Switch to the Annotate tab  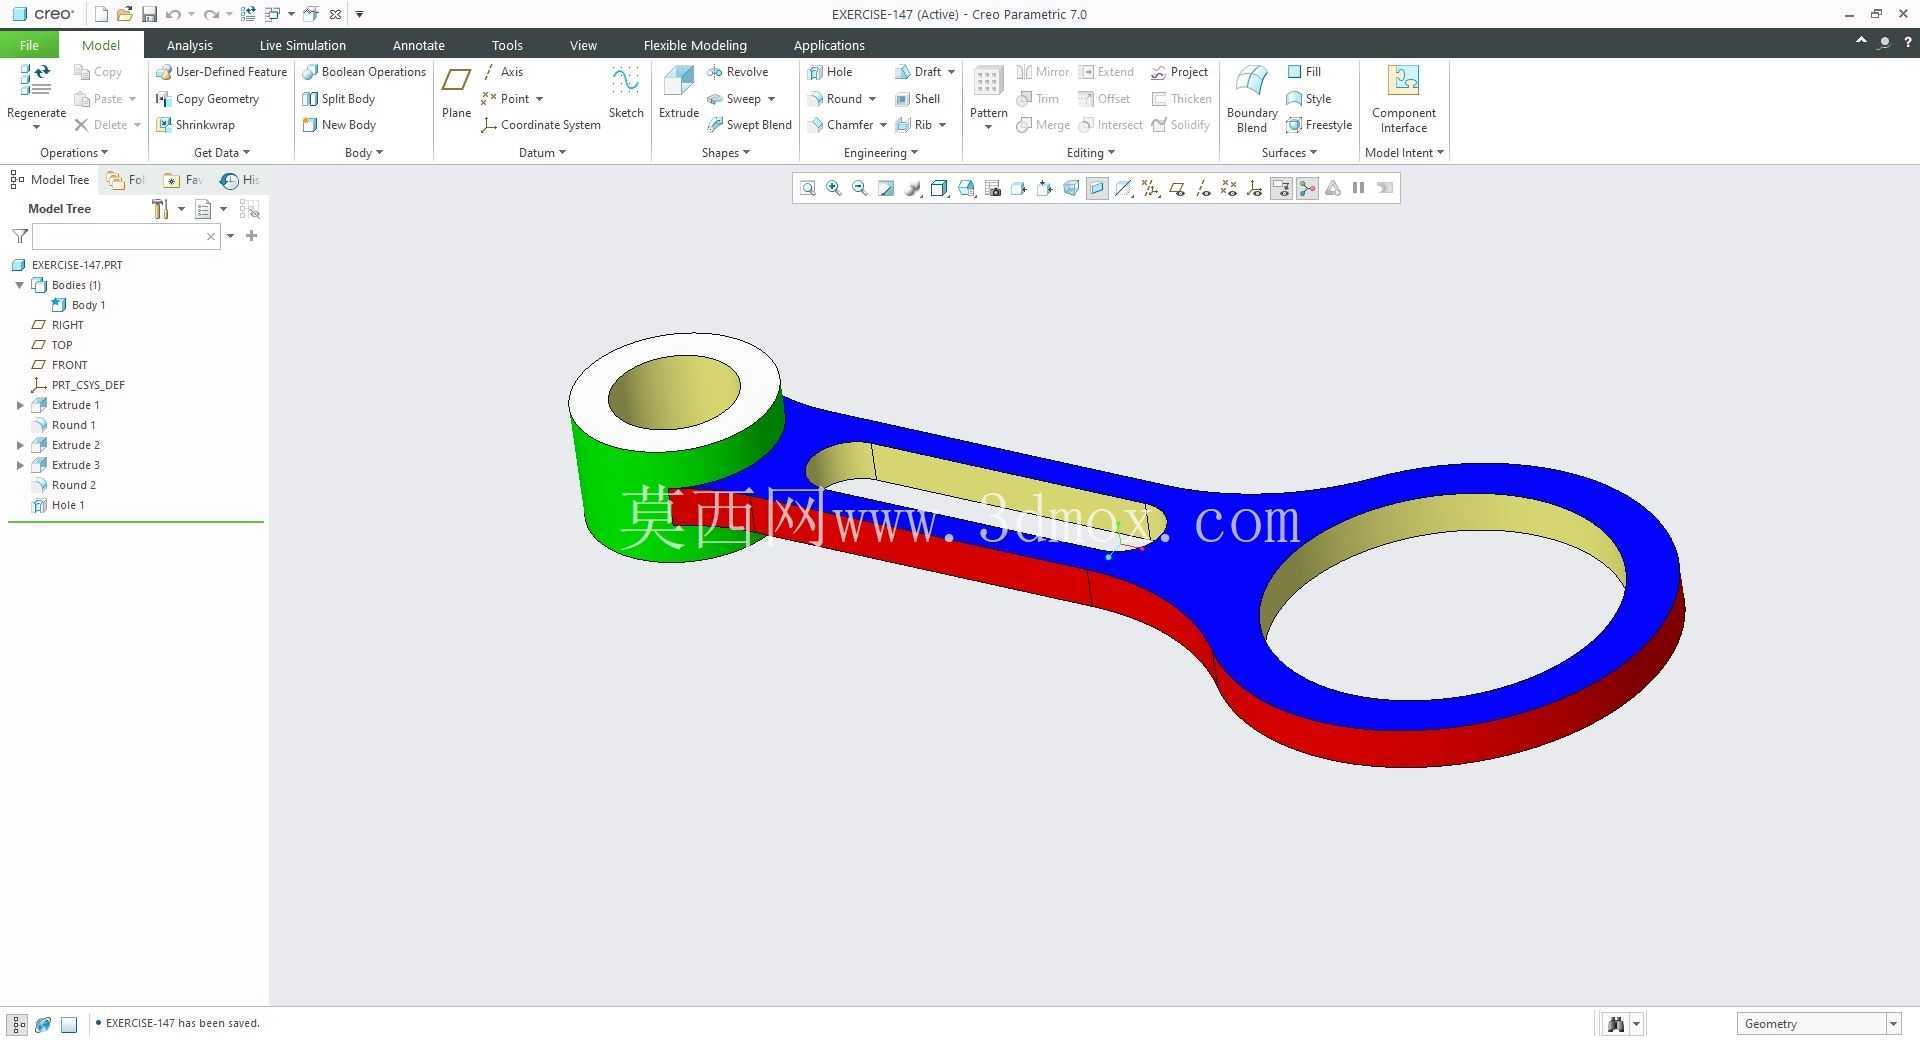click(x=418, y=45)
